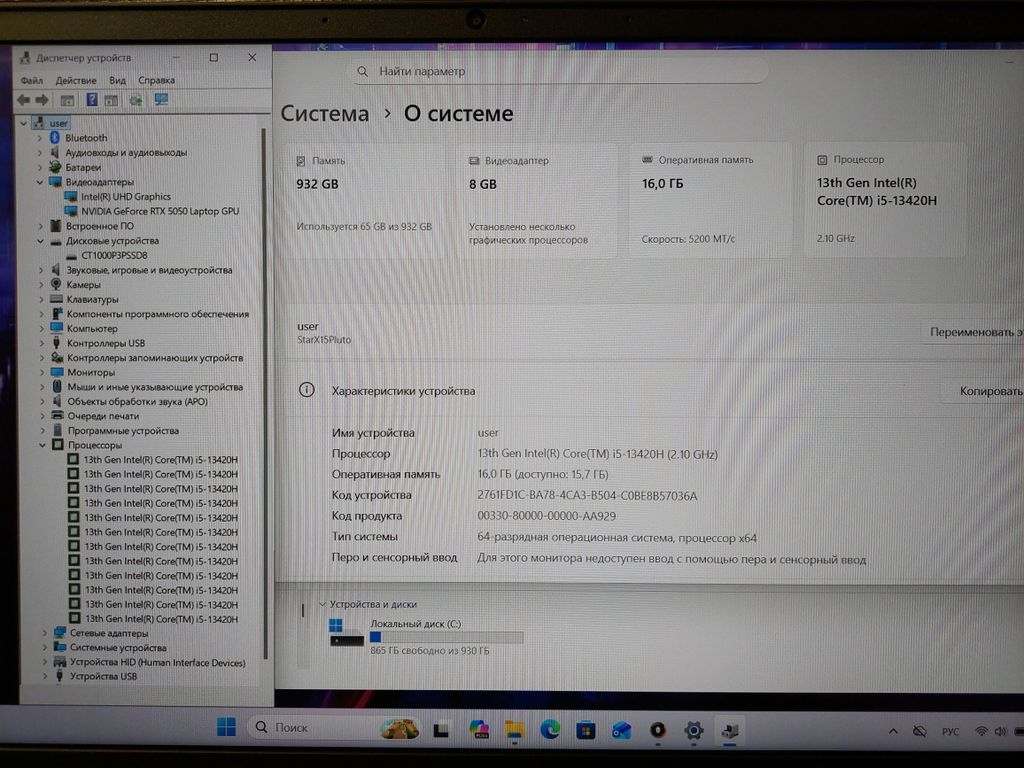
Task: Click the Help question-mark toolbar icon
Action: pyautogui.click(x=91, y=100)
